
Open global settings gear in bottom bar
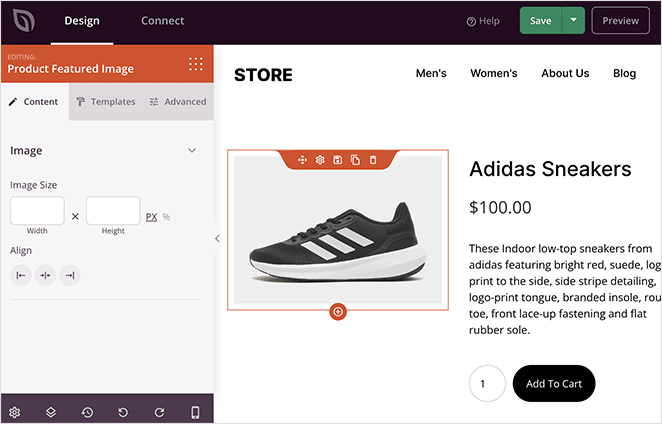[x=14, y=412]
